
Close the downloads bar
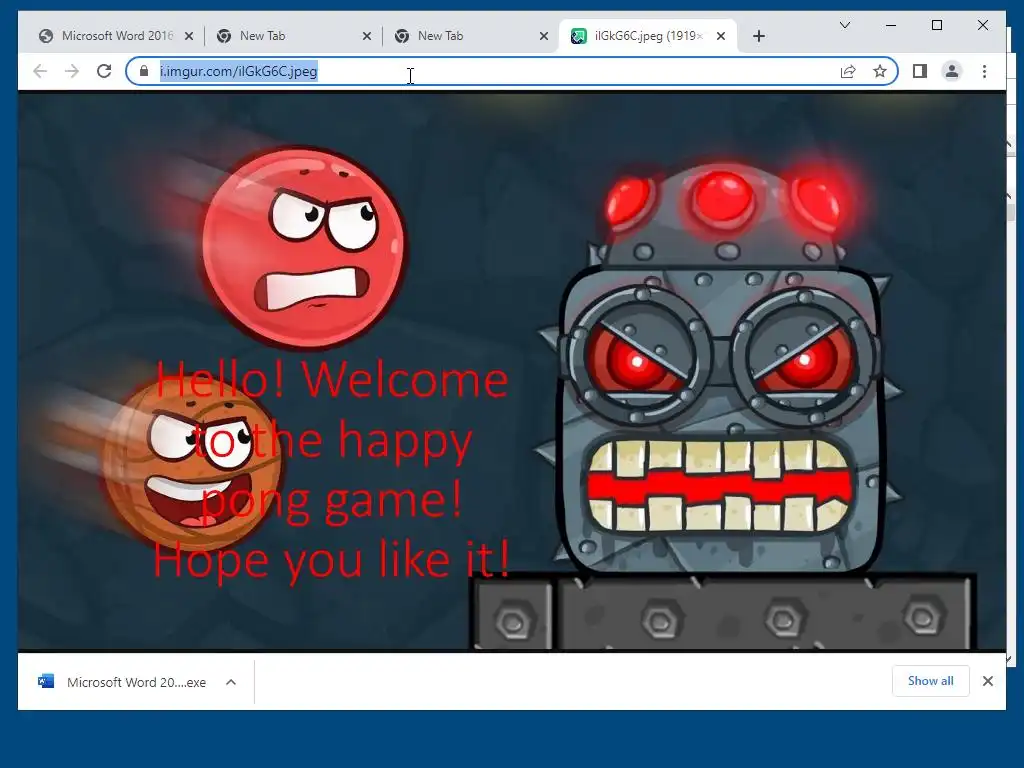[987, 681]
